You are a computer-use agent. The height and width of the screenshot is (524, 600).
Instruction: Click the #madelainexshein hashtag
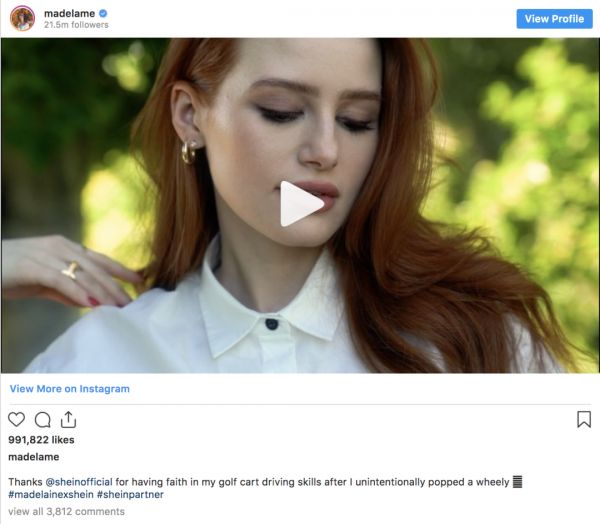(x=50, y=494)
